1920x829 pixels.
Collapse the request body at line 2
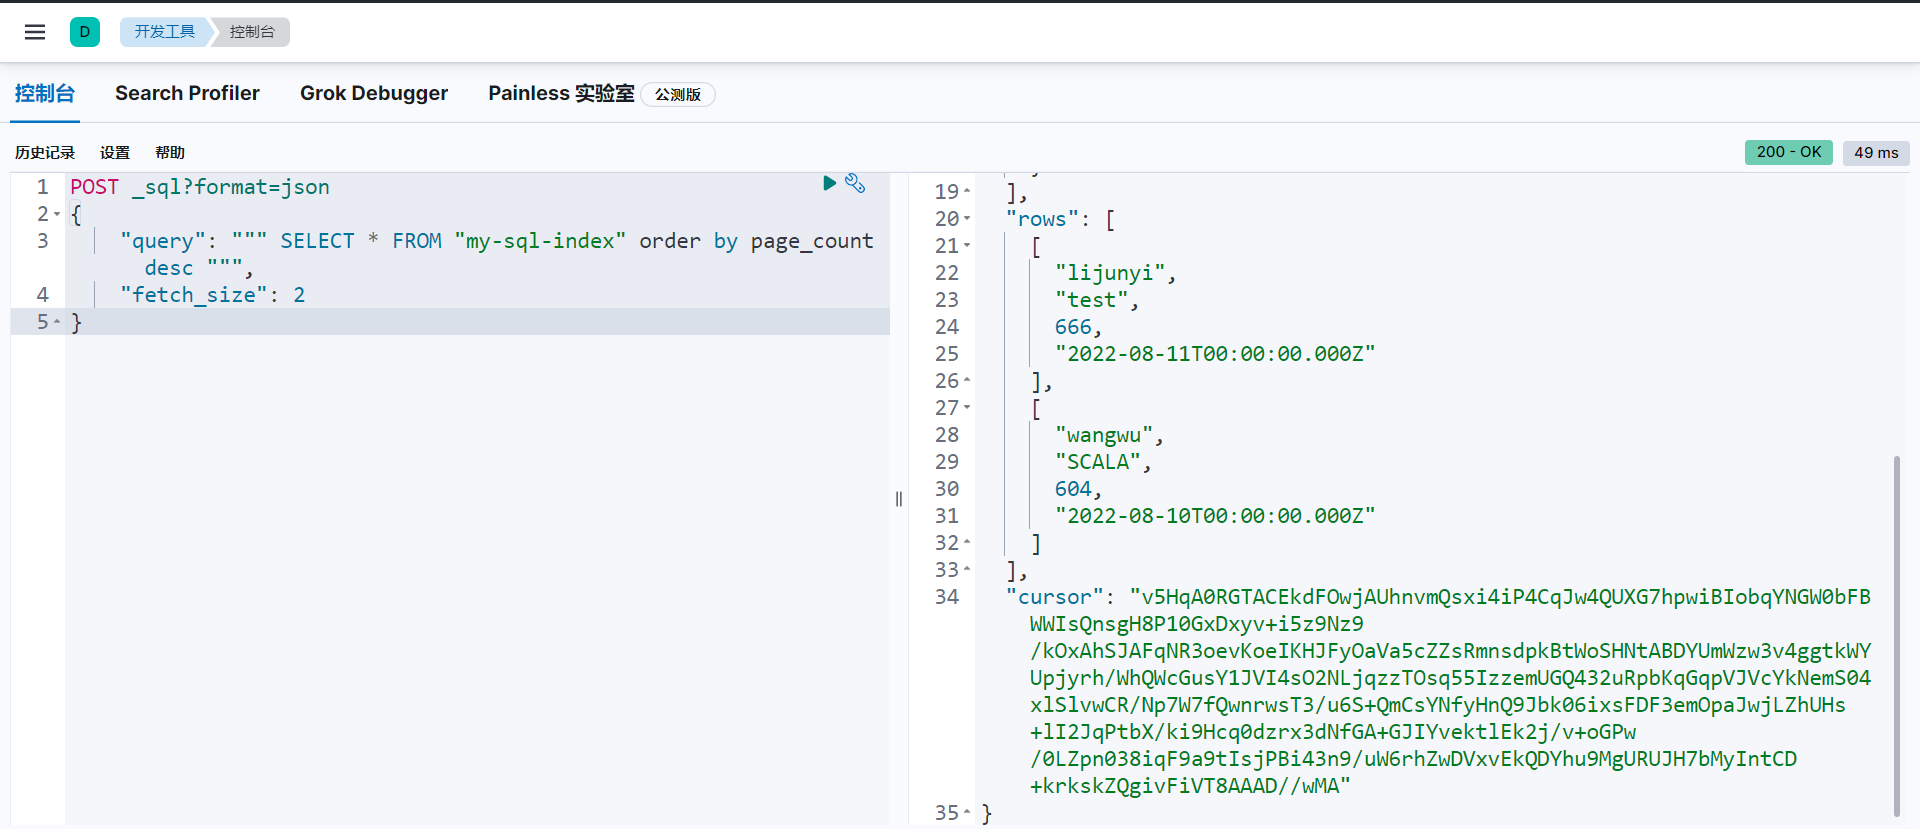pos(57,214)
